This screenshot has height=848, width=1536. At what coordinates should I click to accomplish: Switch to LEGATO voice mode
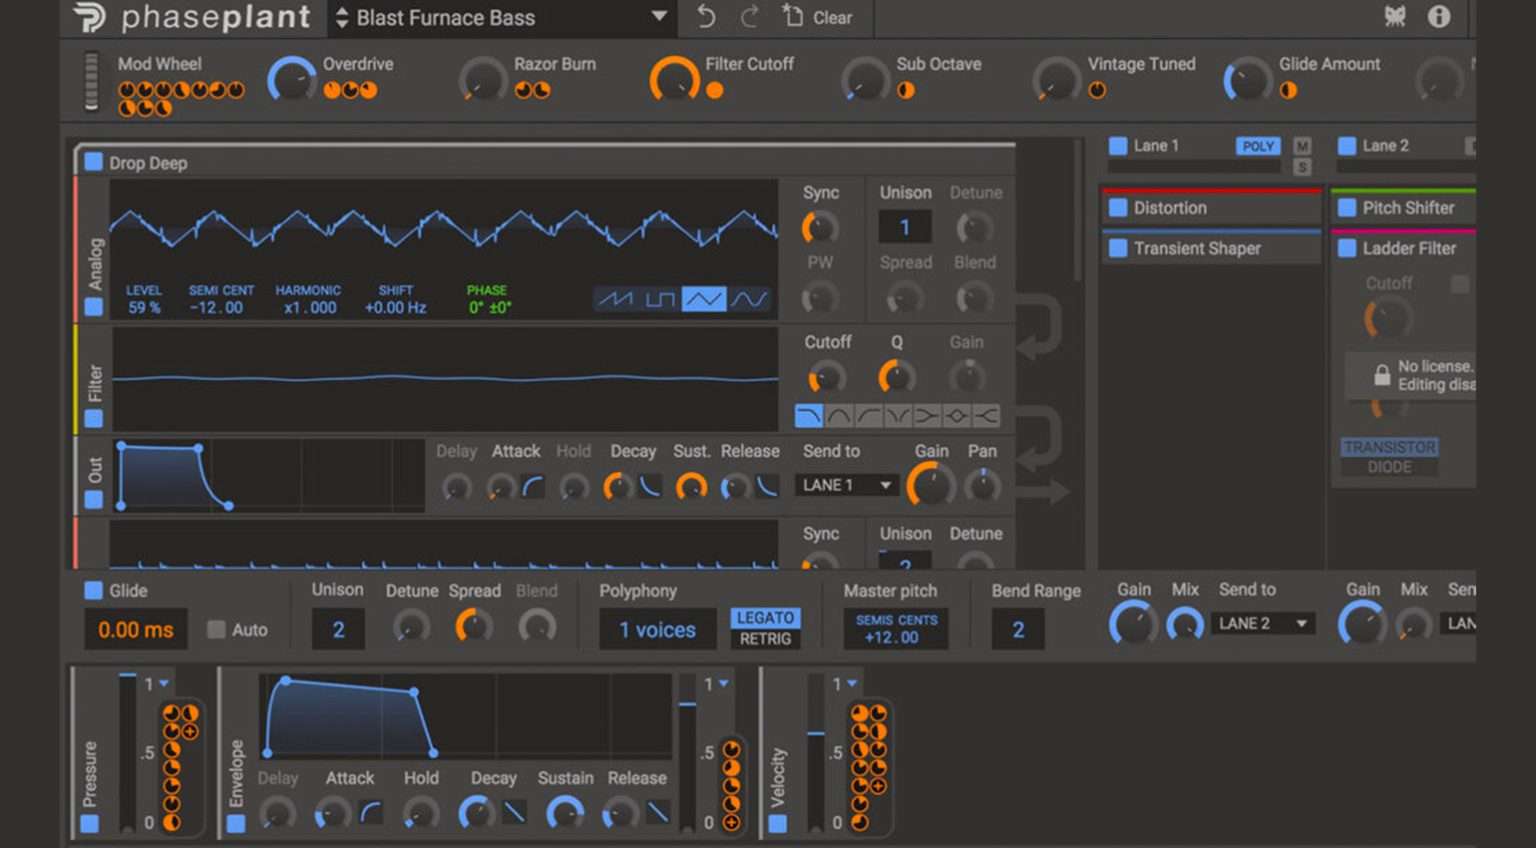766,618
